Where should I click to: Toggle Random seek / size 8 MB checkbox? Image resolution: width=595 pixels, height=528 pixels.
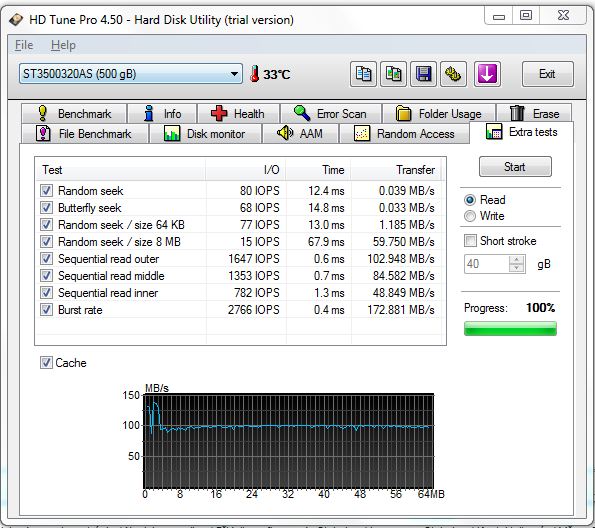[x=46, y=242]
